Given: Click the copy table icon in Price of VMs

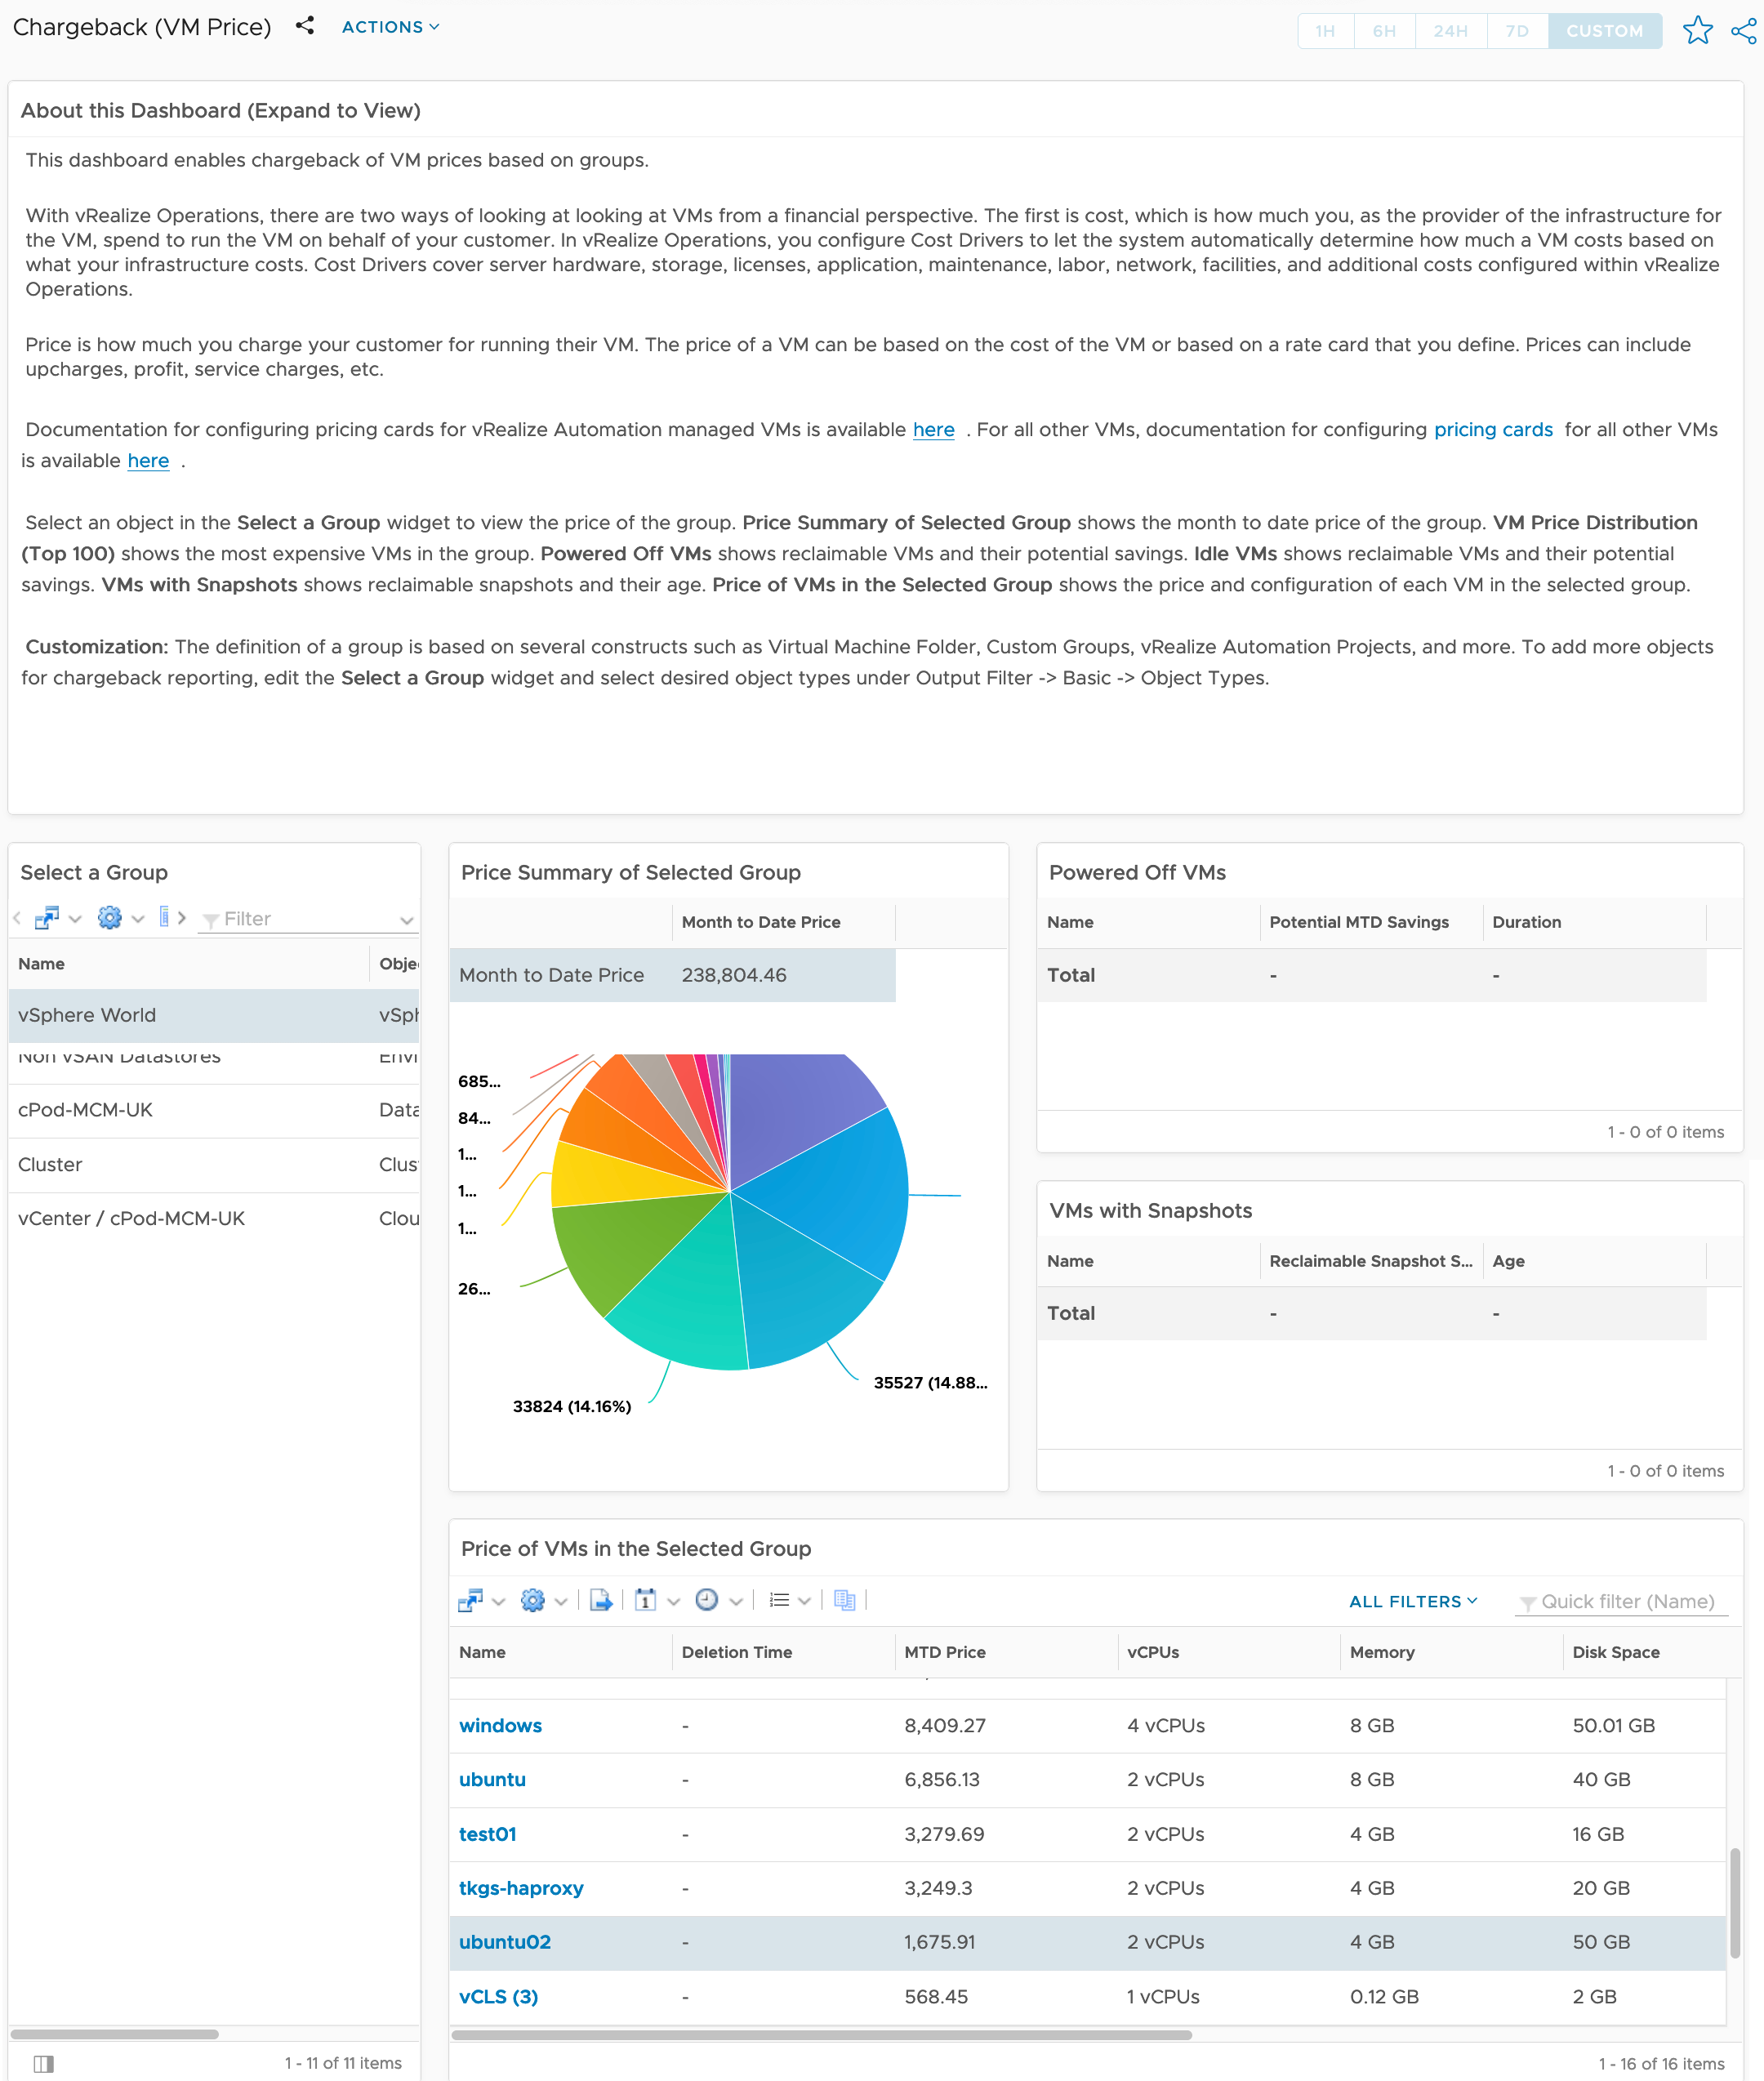Looking at the screenshot, I should 845,1601.
